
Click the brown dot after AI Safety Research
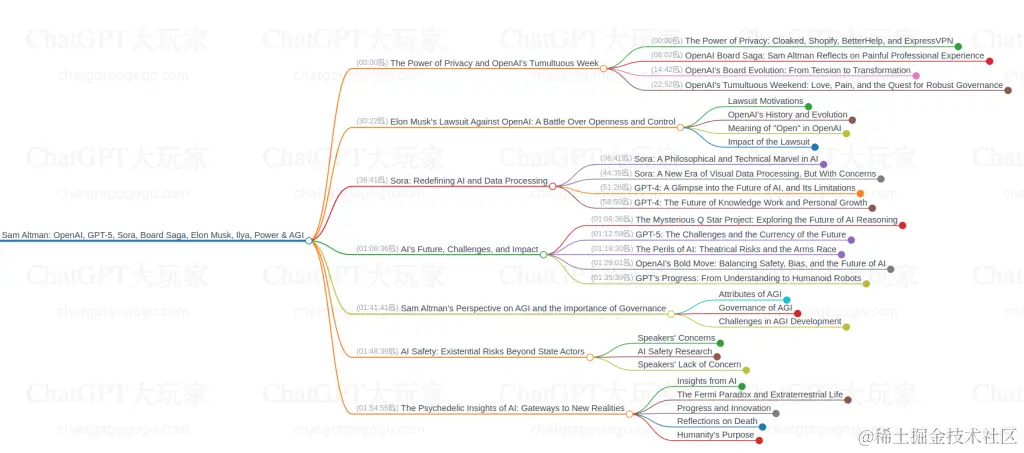tap(717, 357)
